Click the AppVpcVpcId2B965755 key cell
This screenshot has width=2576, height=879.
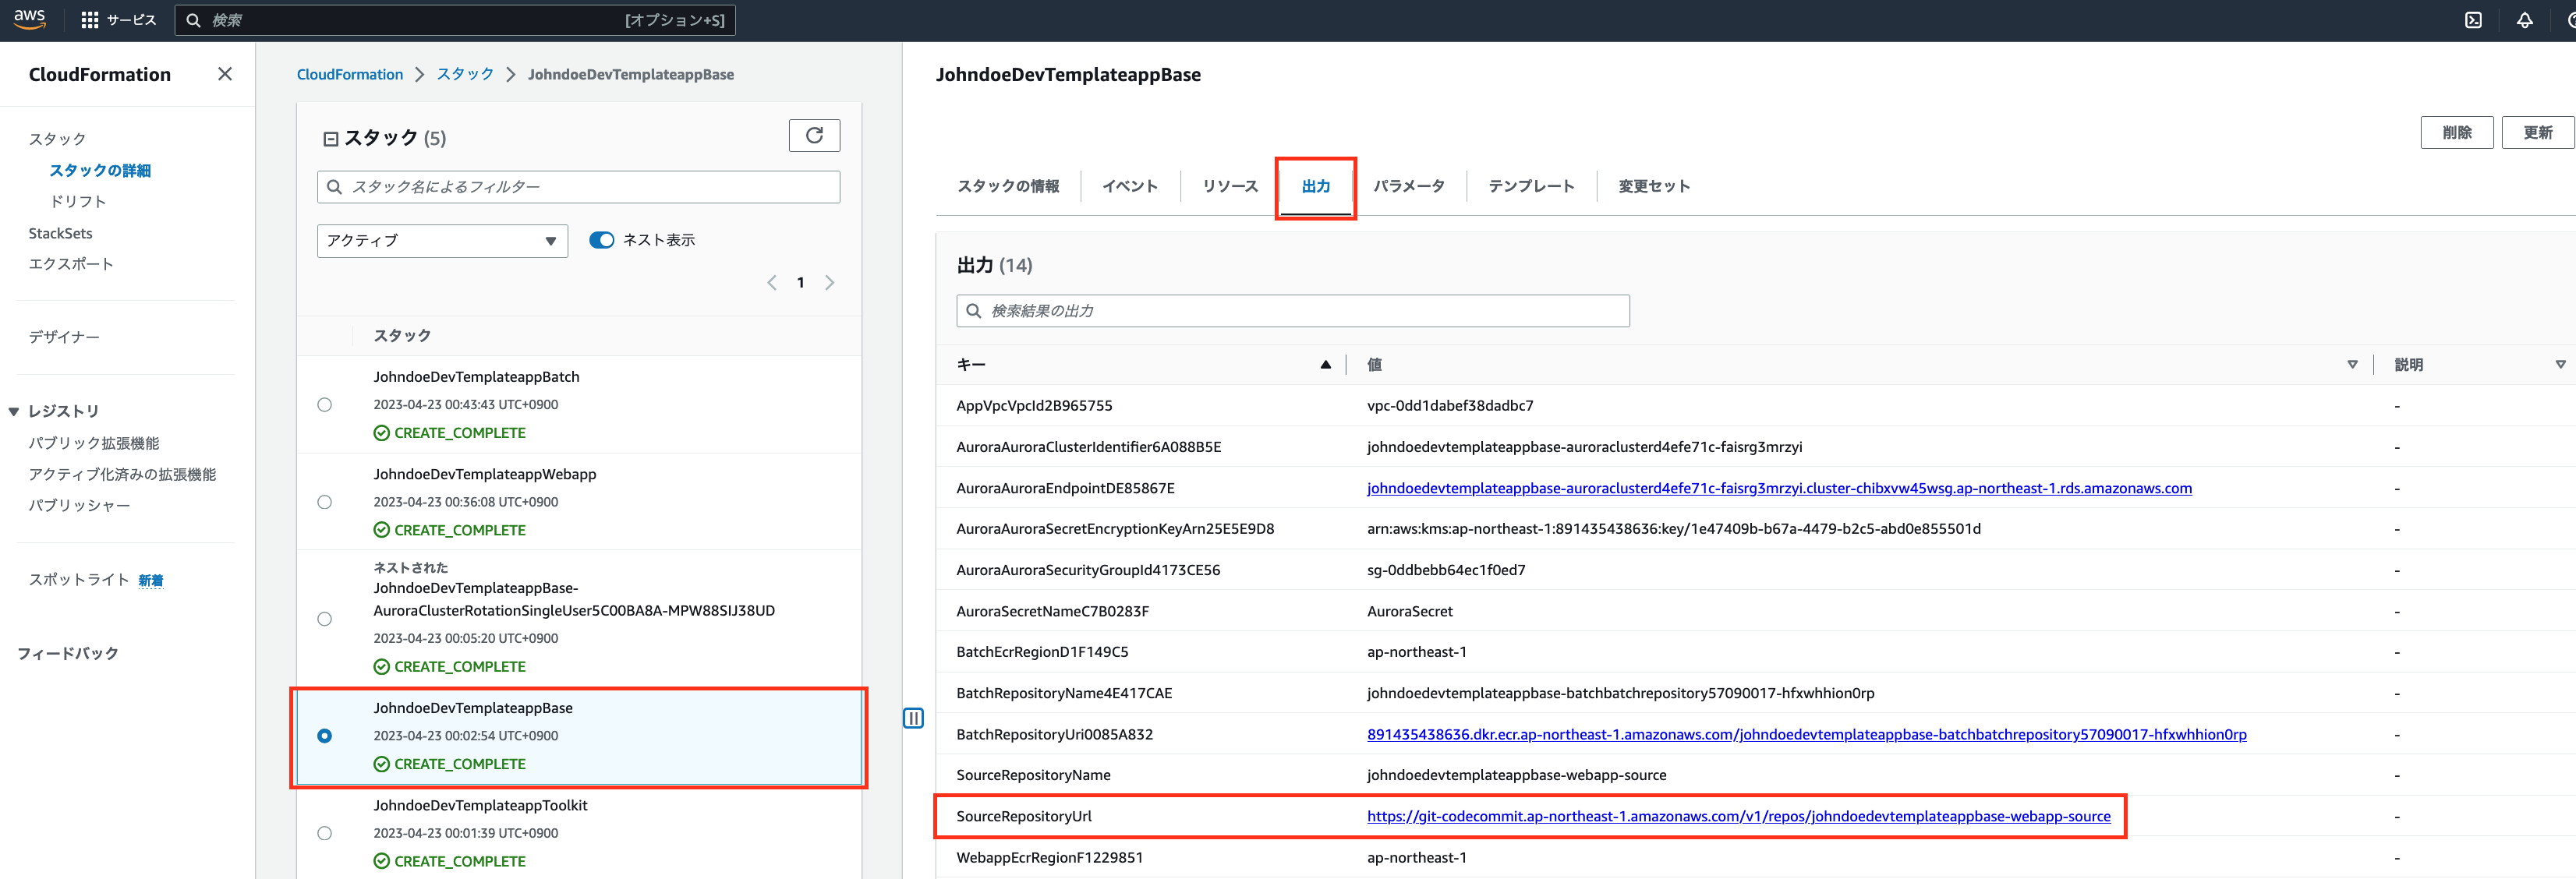(x=1034, y=406)
